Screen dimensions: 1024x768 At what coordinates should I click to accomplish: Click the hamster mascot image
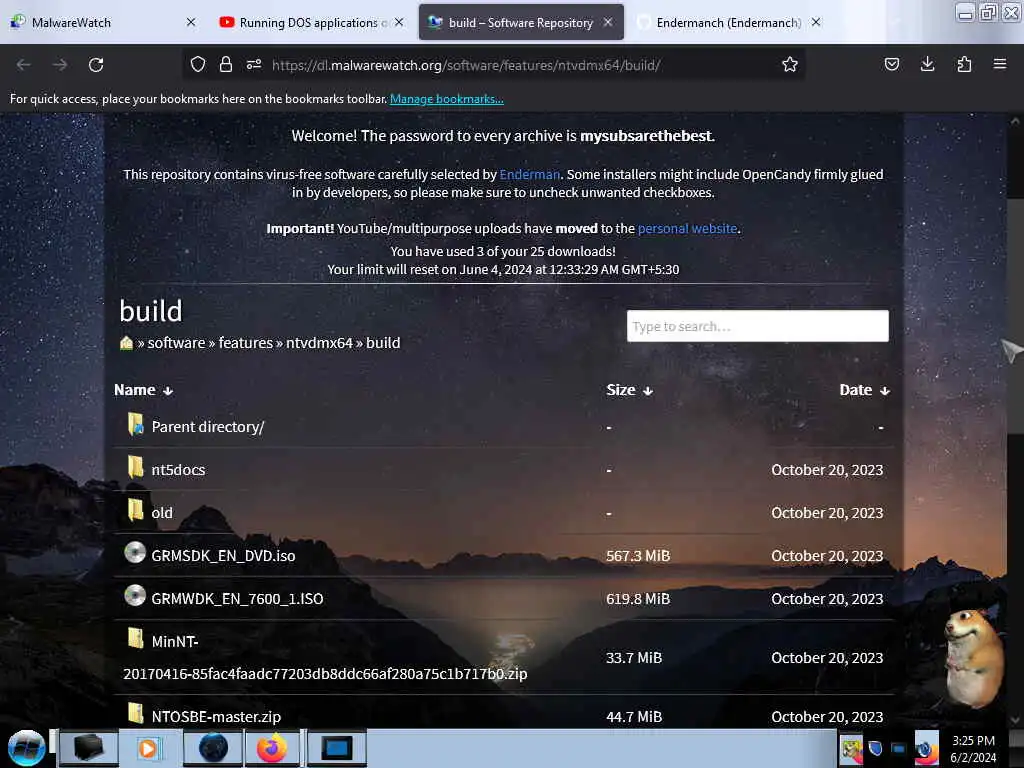[974, 656]
